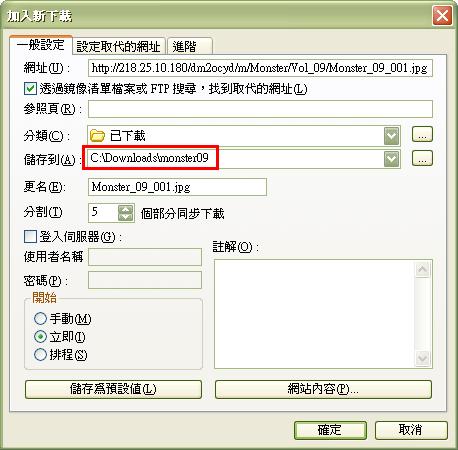
Task: Open the 進階 advanced tab
Action: tap(189, 46)
